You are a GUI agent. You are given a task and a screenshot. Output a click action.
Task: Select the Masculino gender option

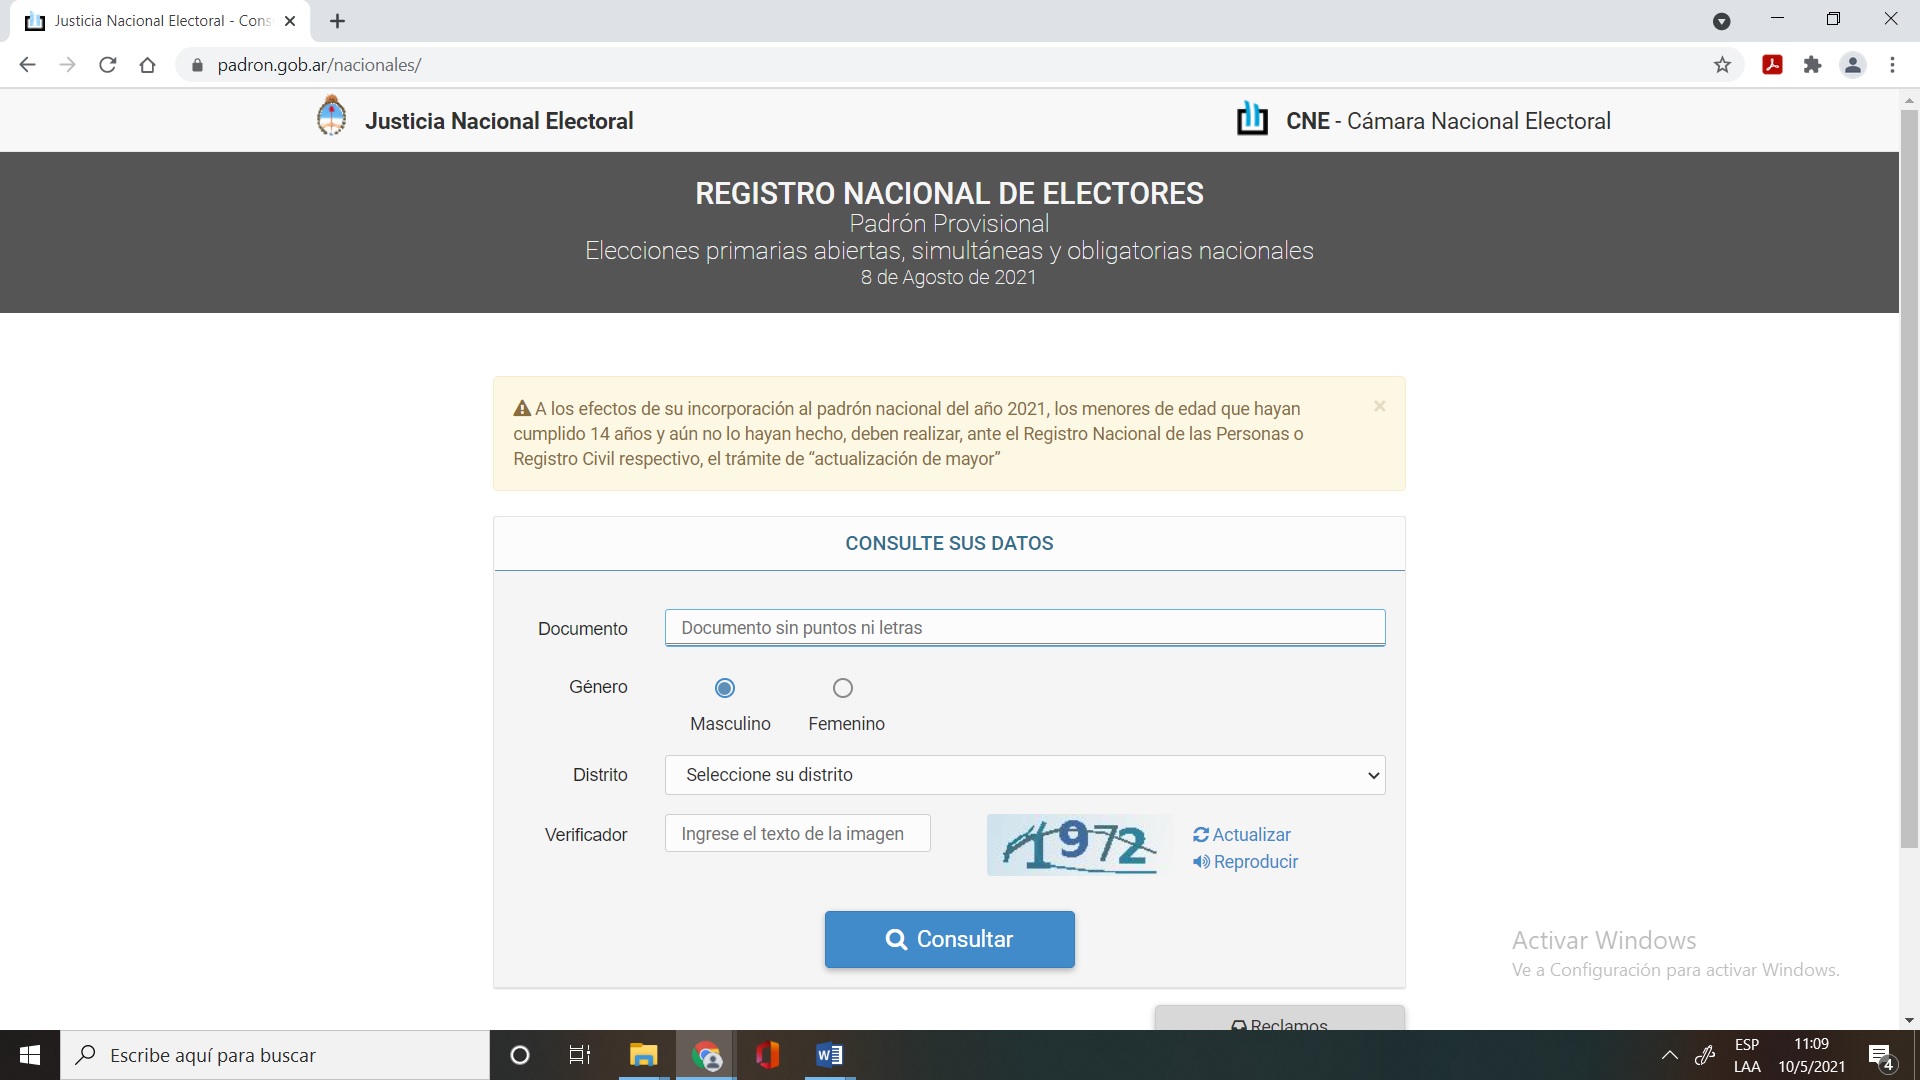725,688
